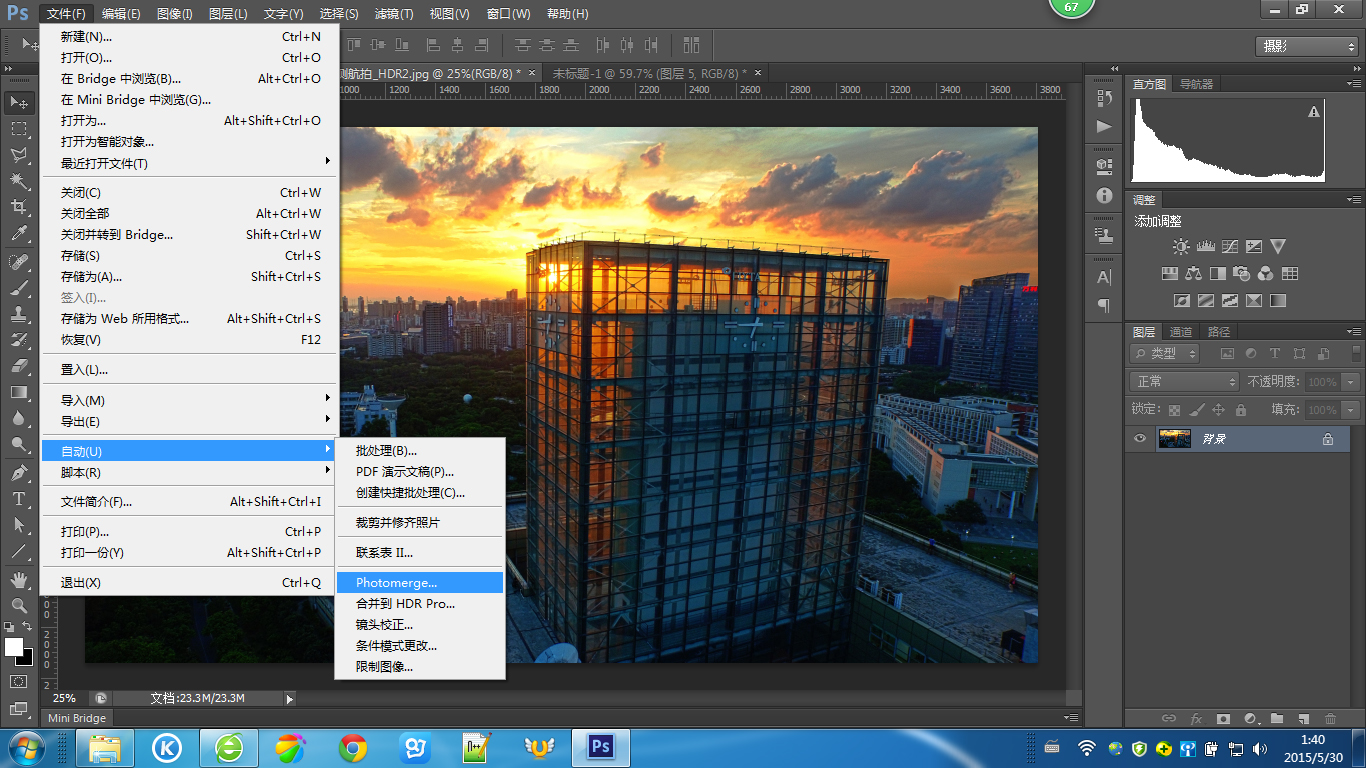Select the Clone Stamp tool
Image resolution: width=1366 pixels, height=768 pixels.
point(19,314)
